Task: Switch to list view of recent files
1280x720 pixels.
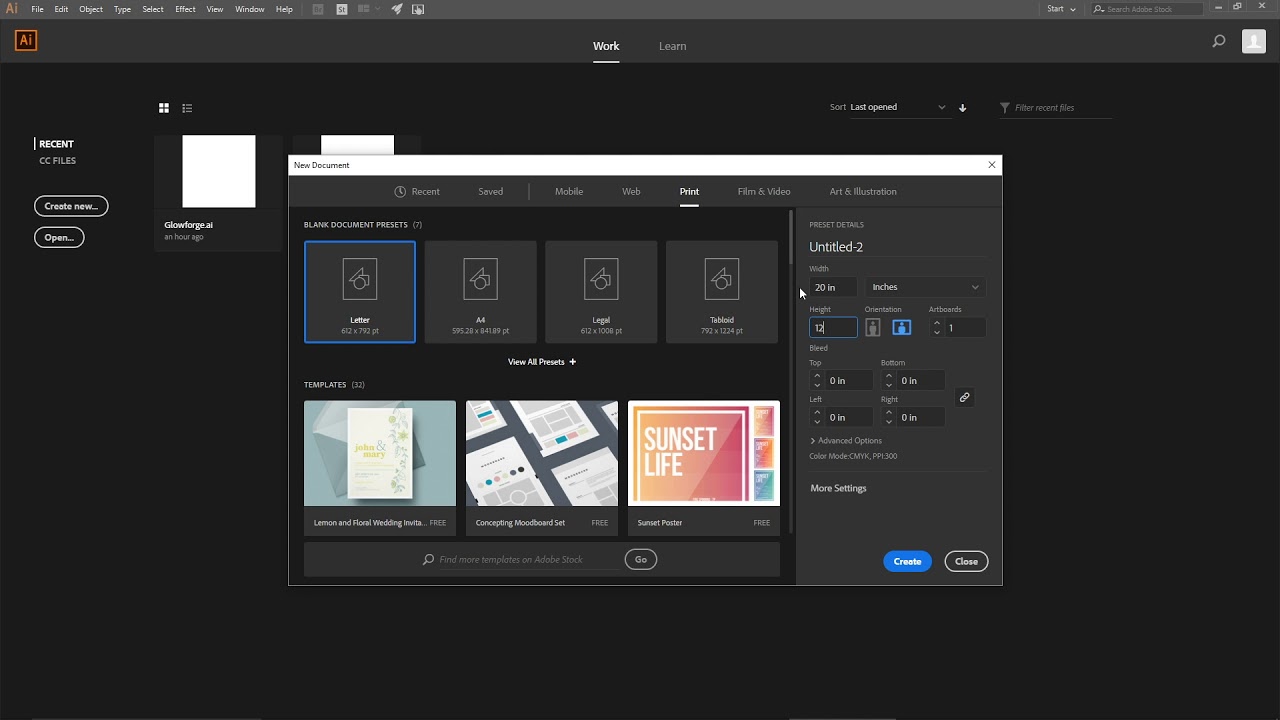Action: pyautogui.click(x=187, y=108)
